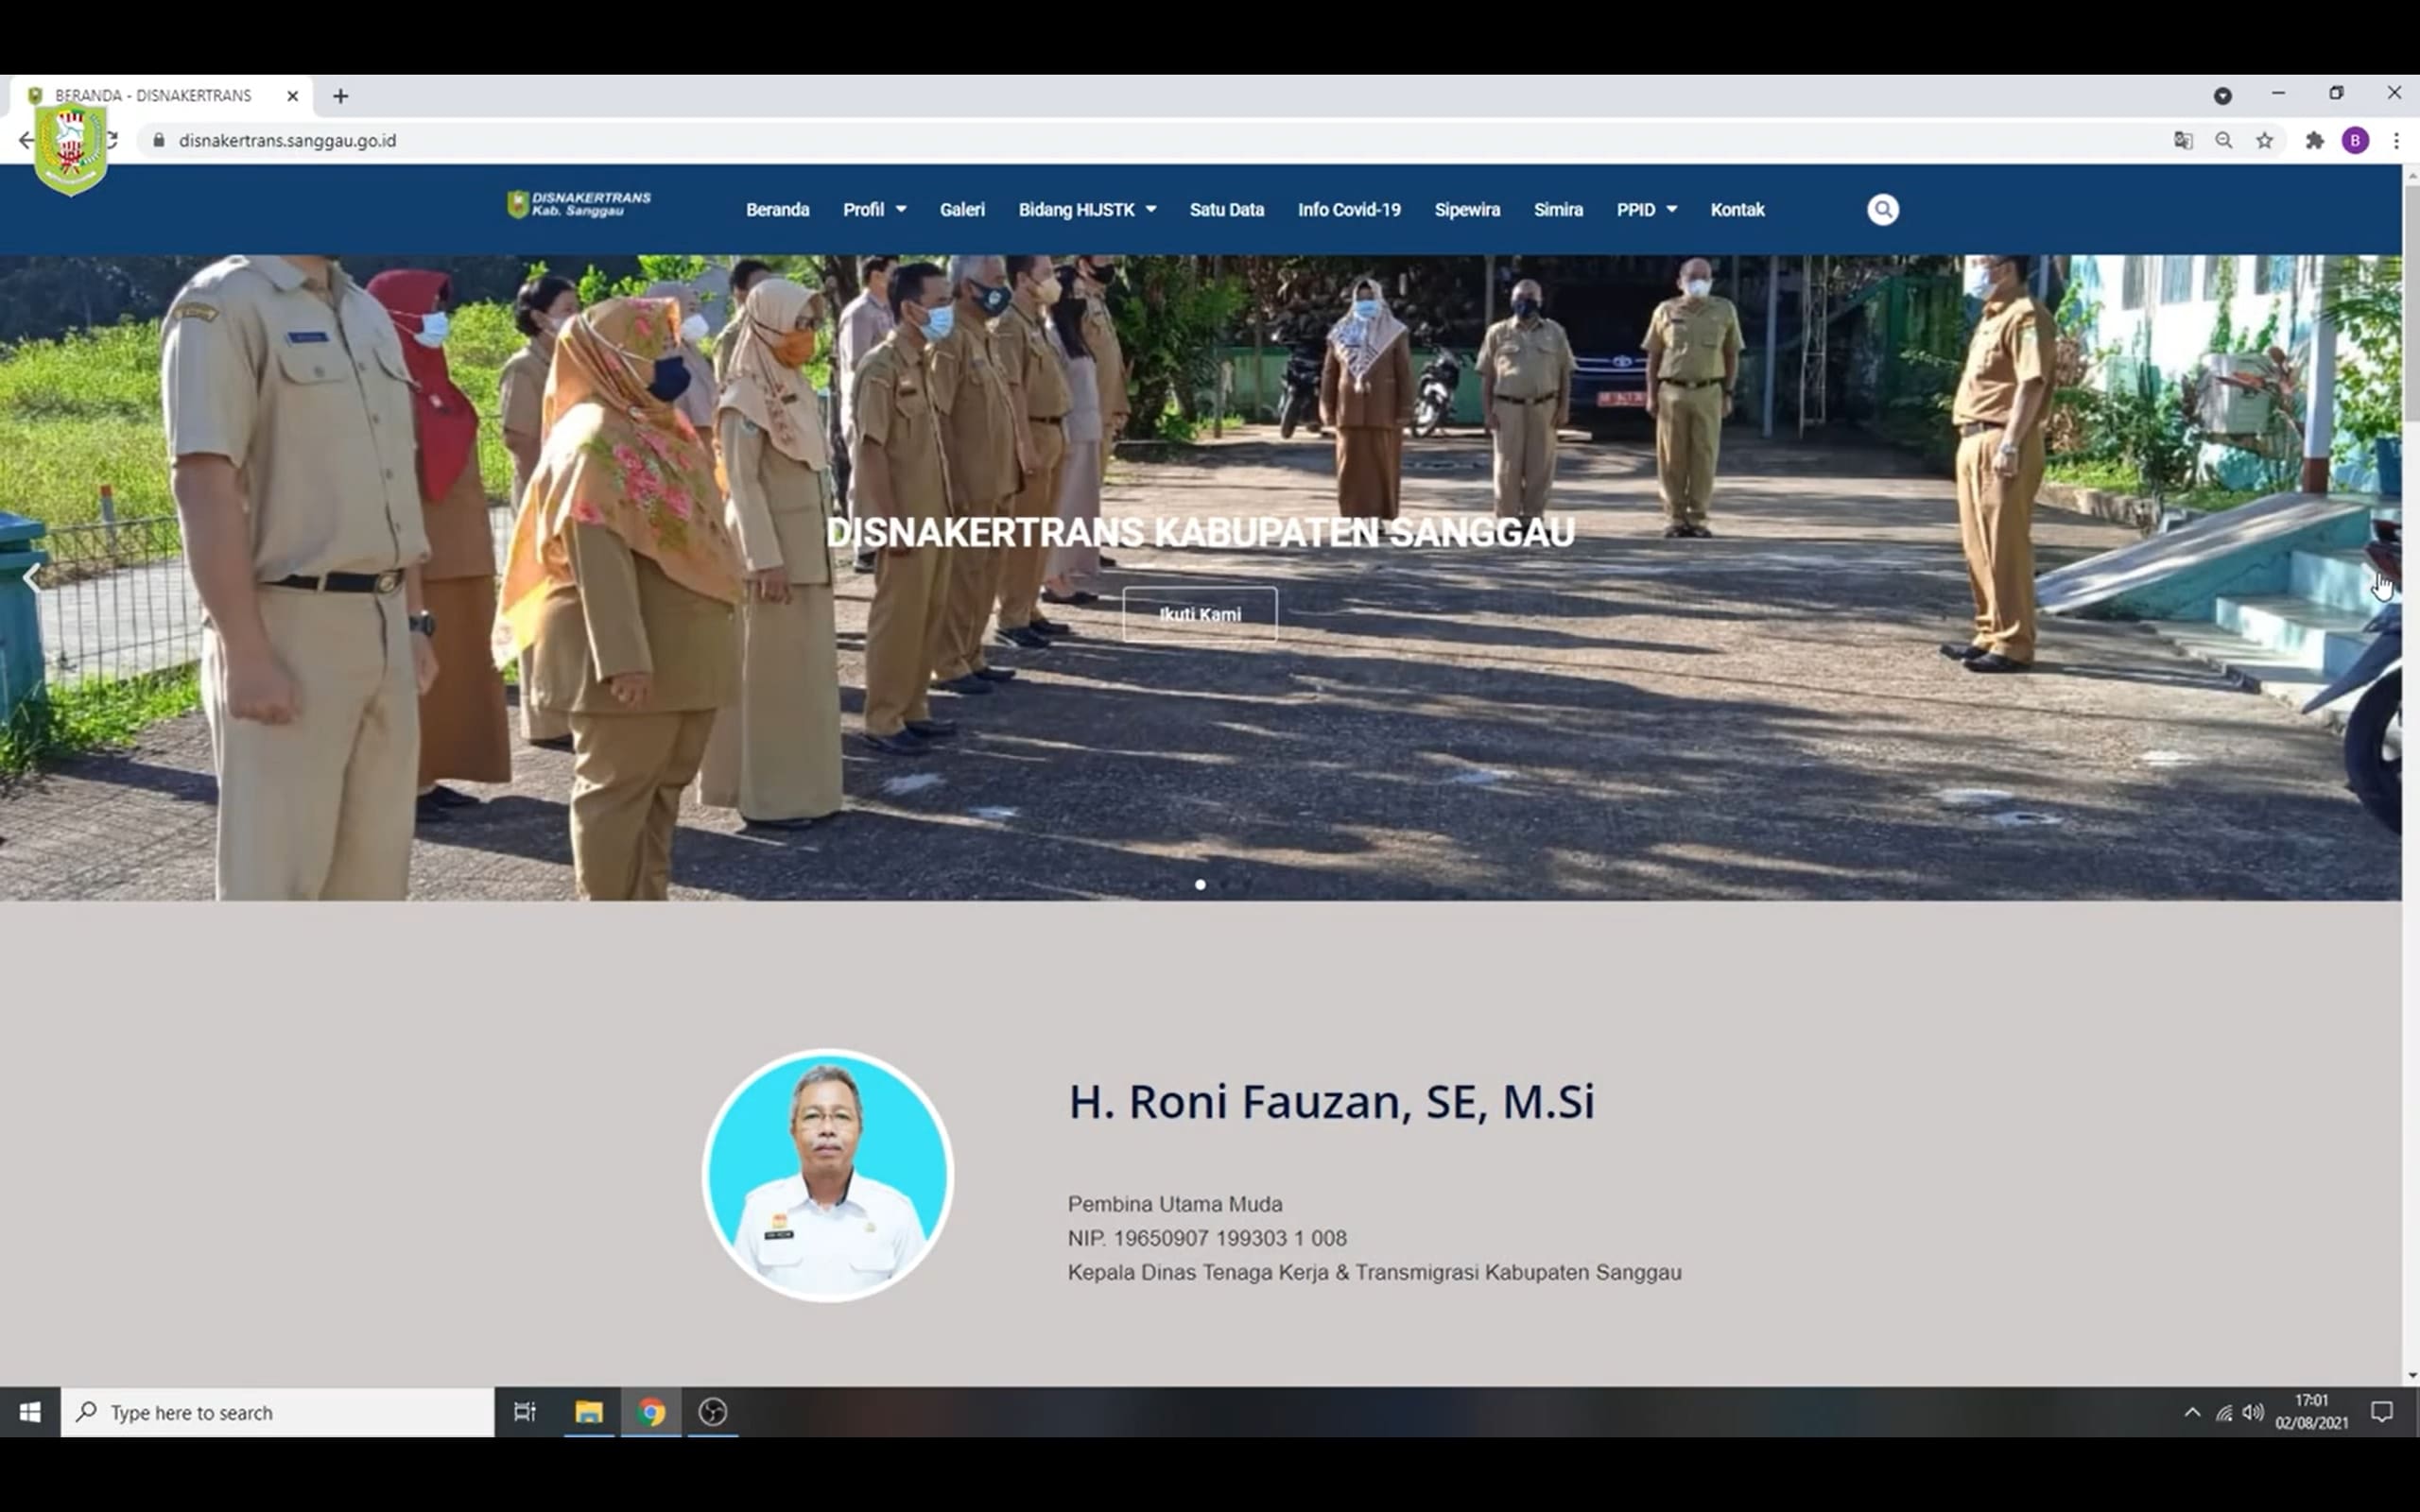This screenshot has width=2420, height=1512.
Task: Click the Ikuti Kami button
Action: tap(1199, 614)
